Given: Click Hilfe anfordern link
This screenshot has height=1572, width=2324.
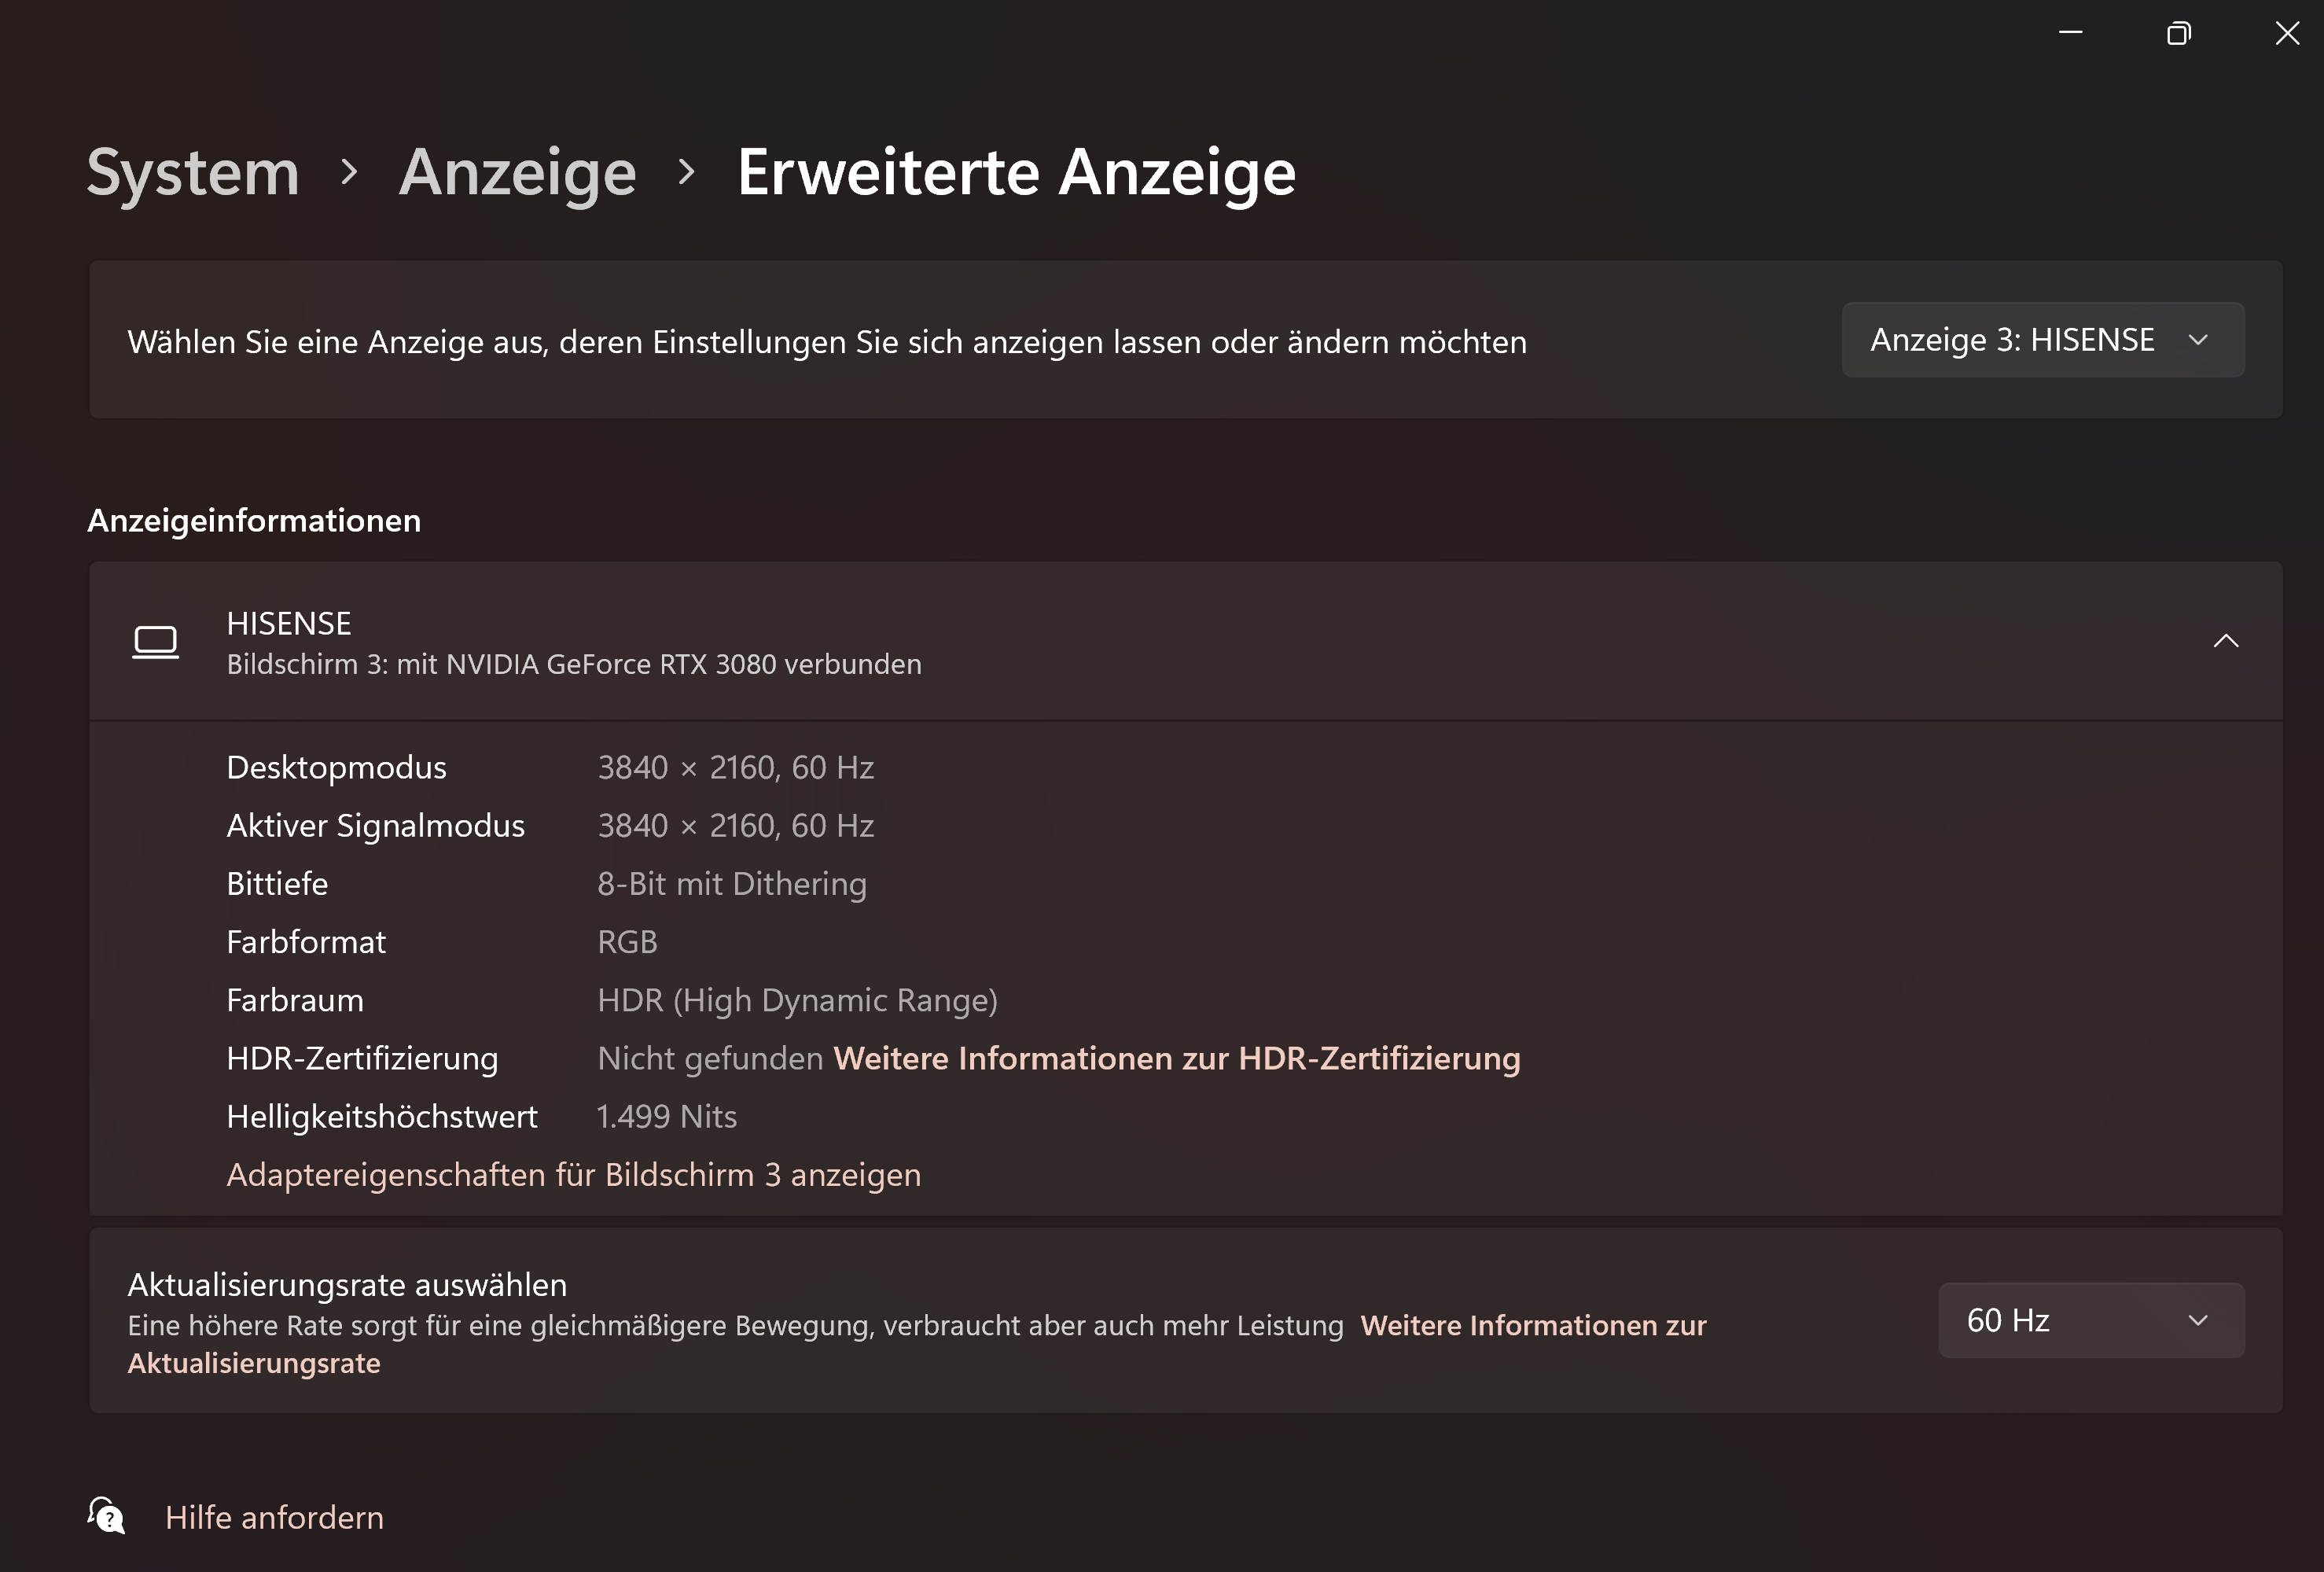Looking at the screenshot, I should coord(274,1517).
